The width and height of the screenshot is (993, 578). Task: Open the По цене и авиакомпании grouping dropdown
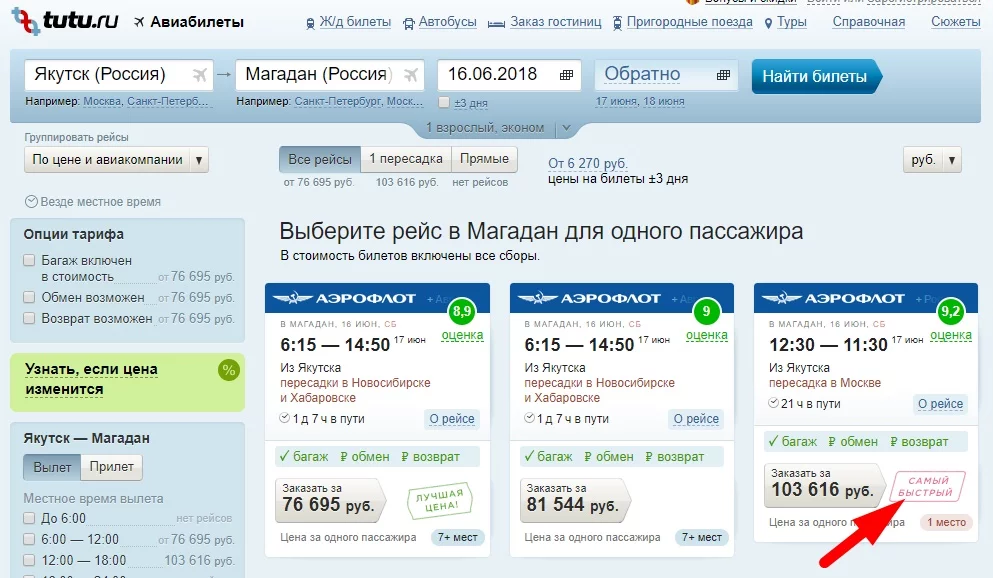point(116,160)
